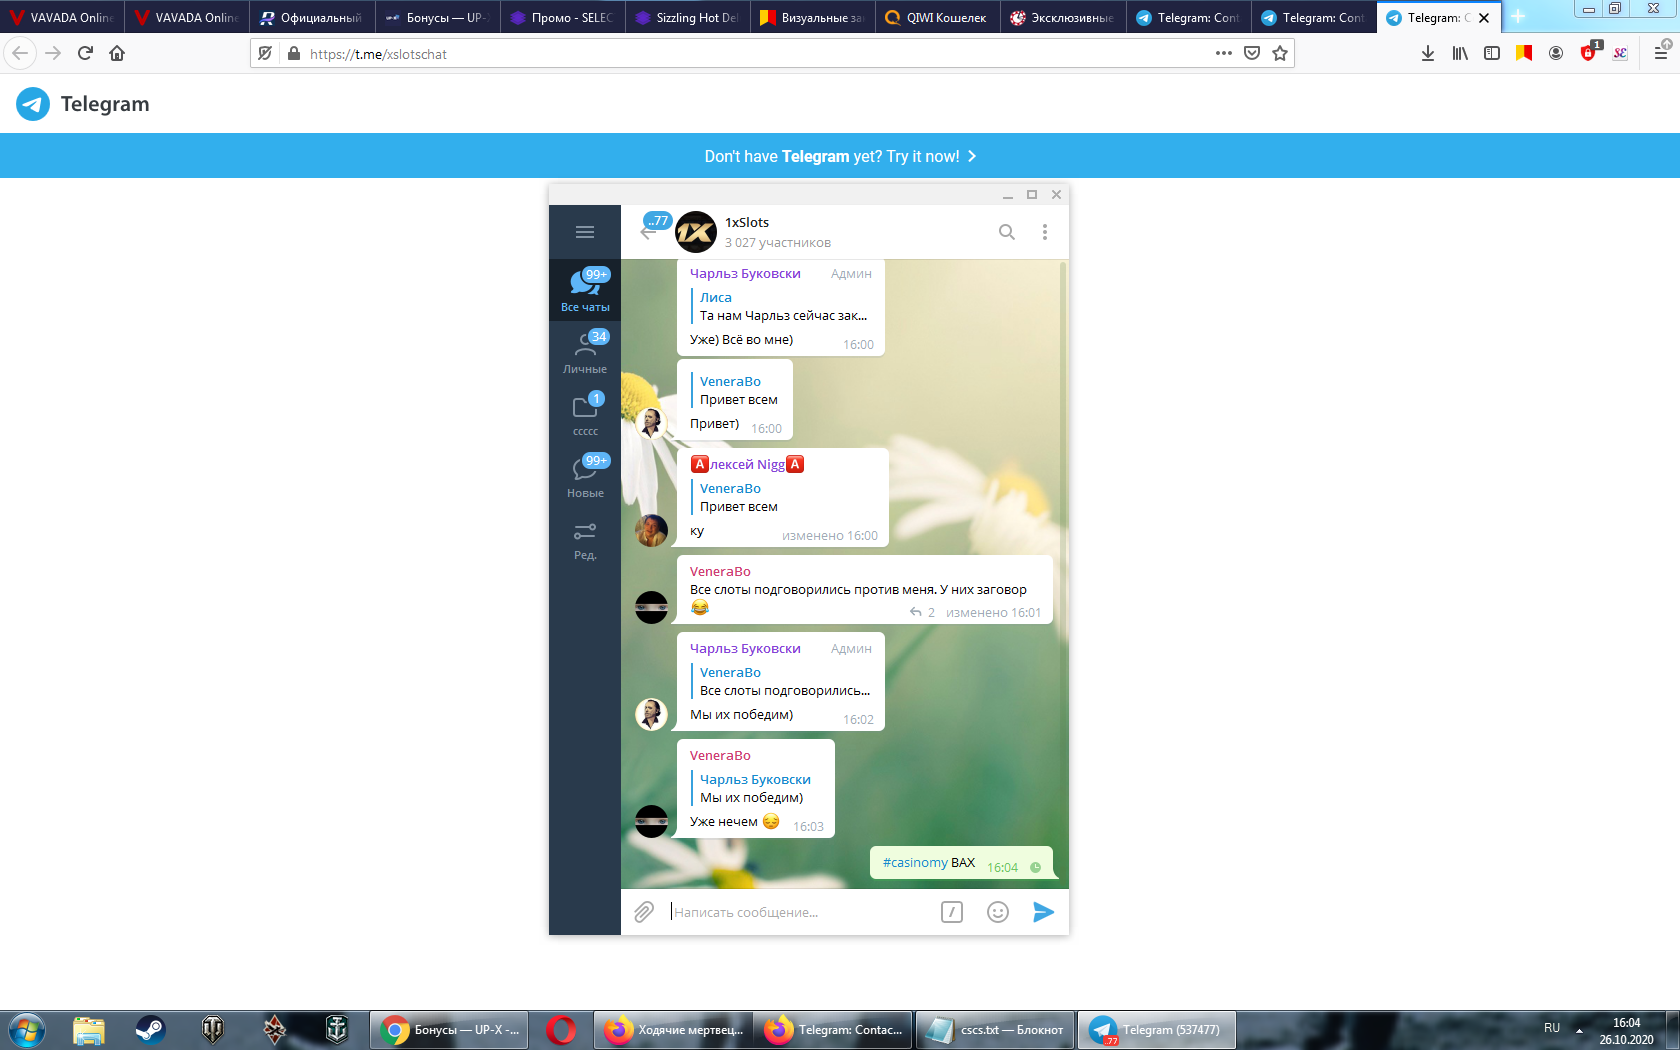
Task: Open Алексей's avatar next to the 'ку' message
Action: [651, 531]
